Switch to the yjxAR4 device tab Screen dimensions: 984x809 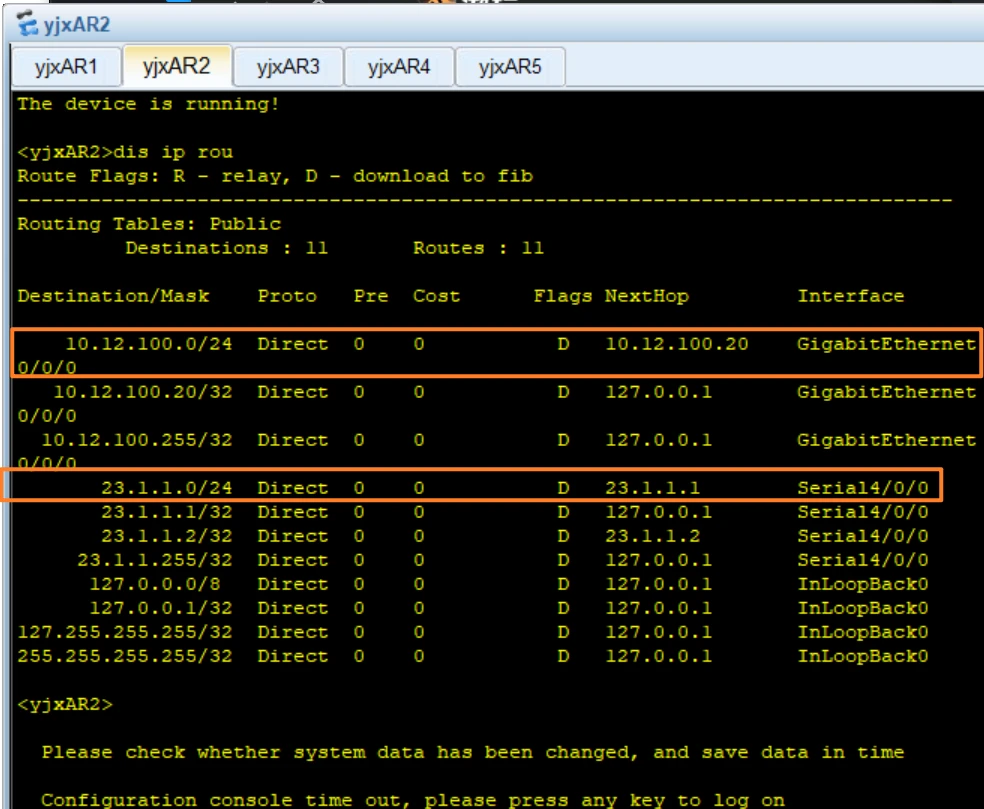pos(399,68)
